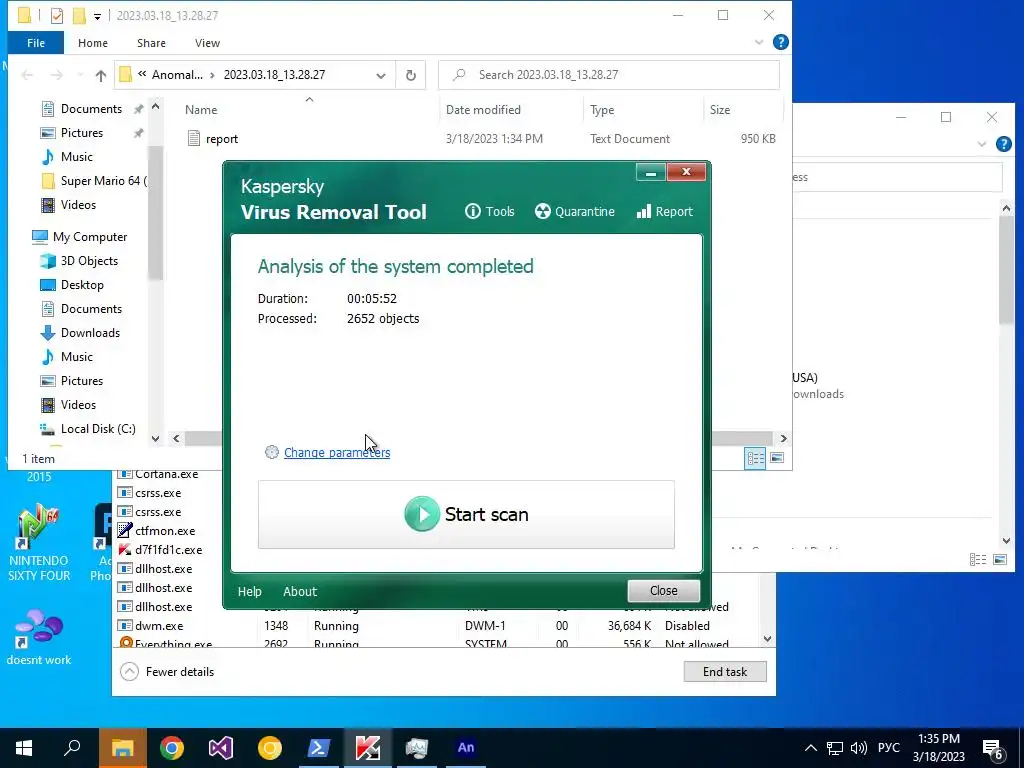1024x768 pixels.
Task: Click the Forward arrow in File Explorer
Action: (x=57, y=76)
